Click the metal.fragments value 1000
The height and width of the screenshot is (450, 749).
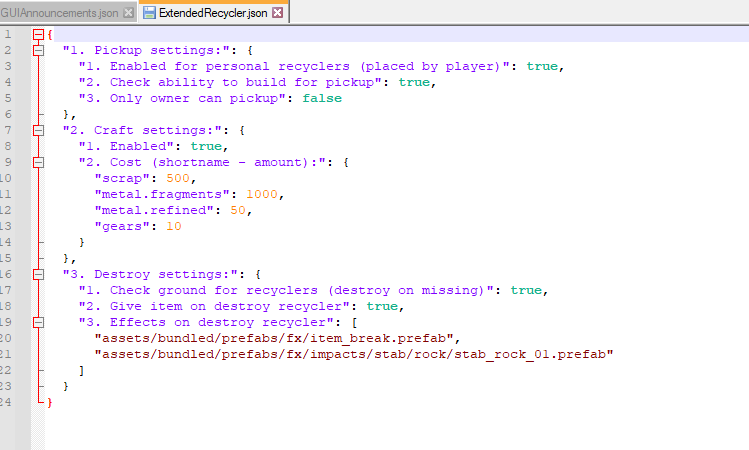point(262,194)
